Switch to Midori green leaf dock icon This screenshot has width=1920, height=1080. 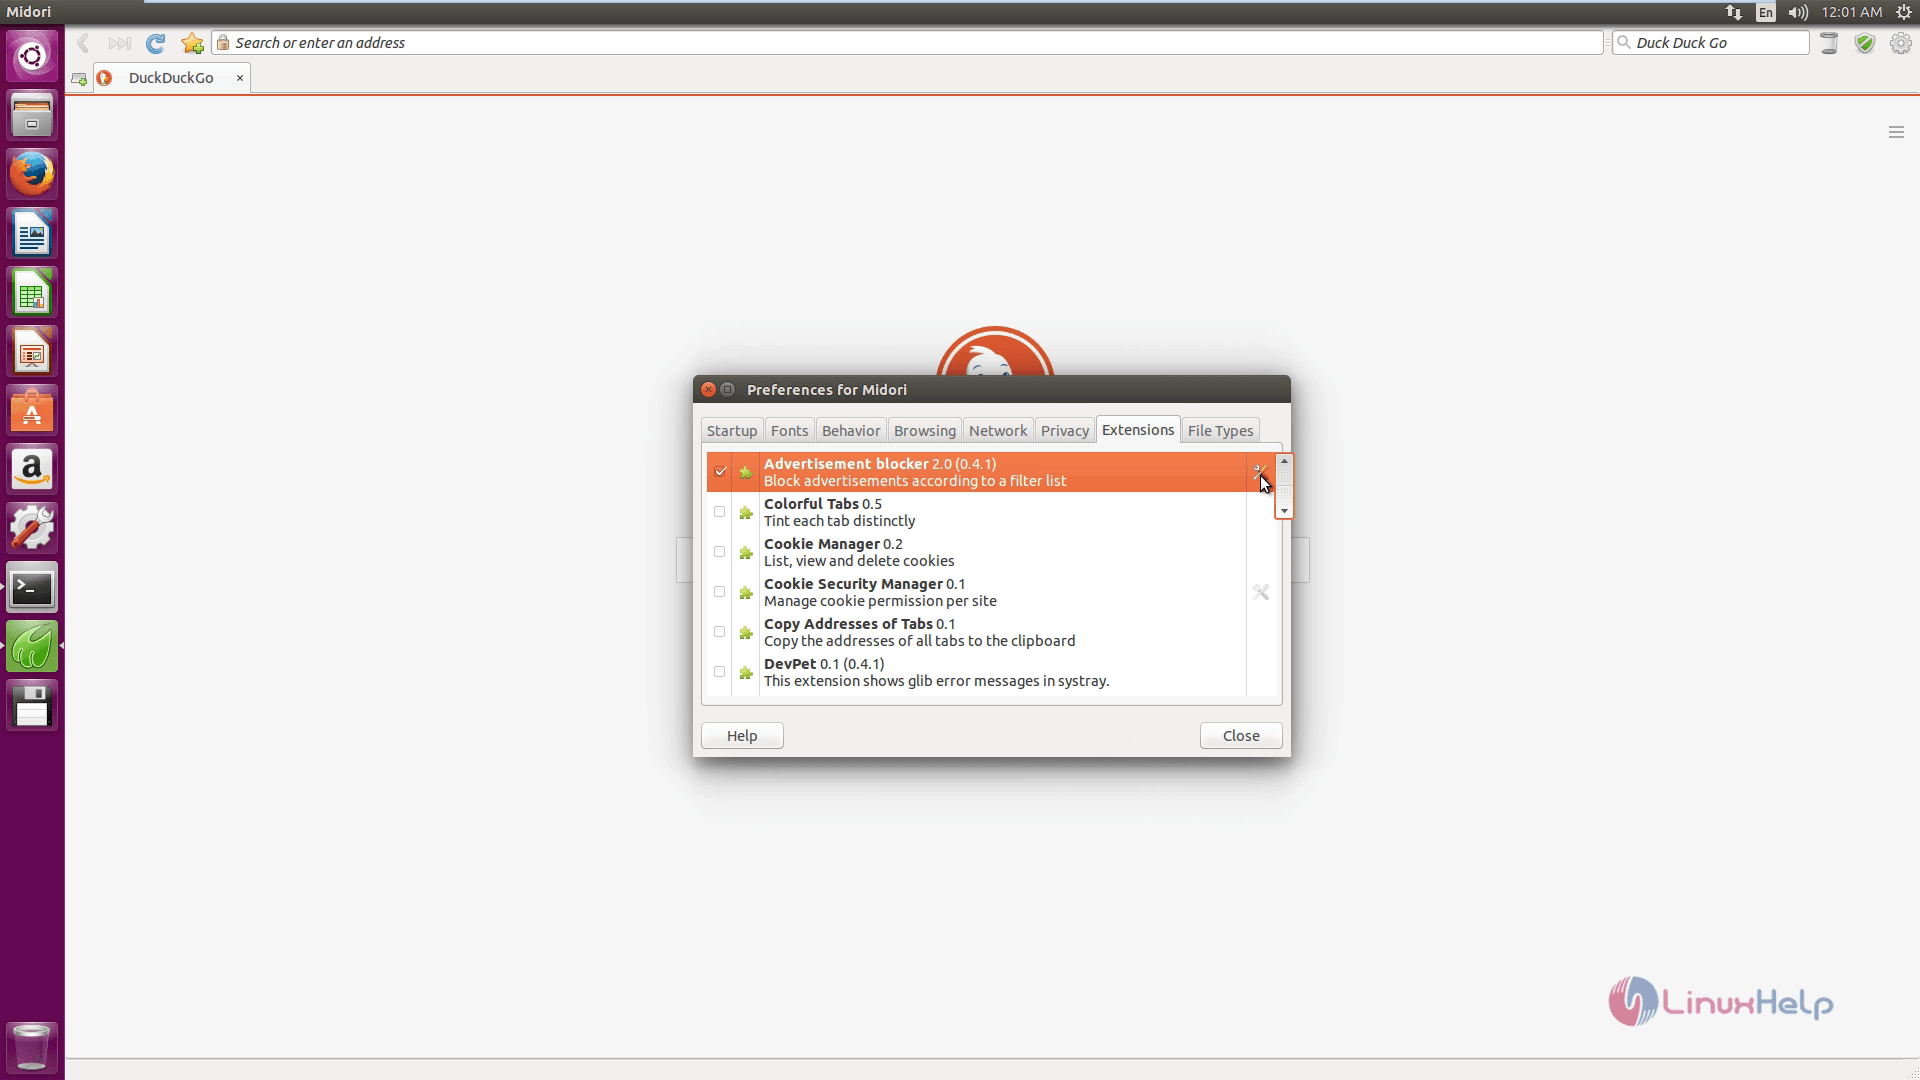click(x=32, y=647)
